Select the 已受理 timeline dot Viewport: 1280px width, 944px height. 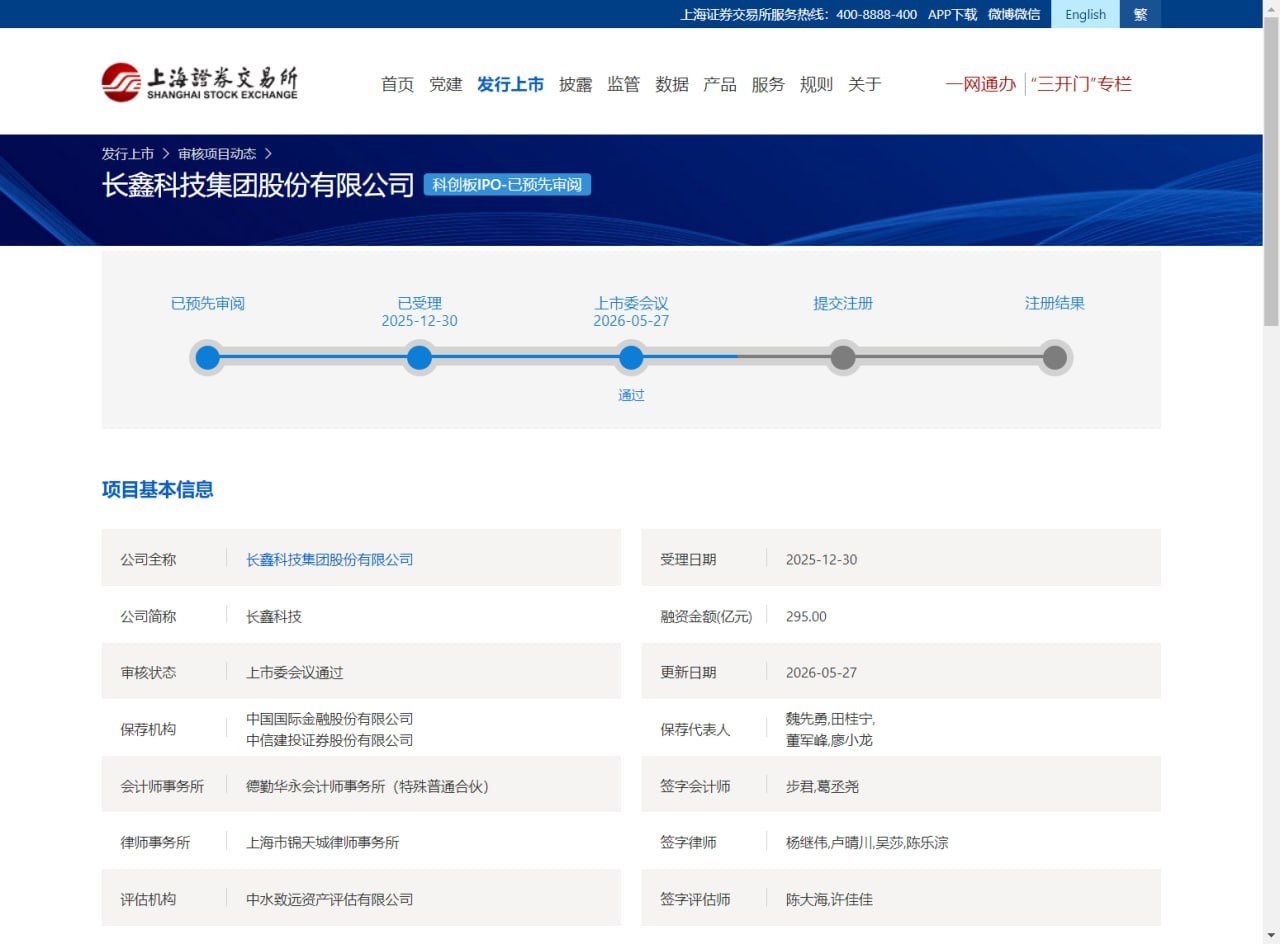tap(419, 358)
